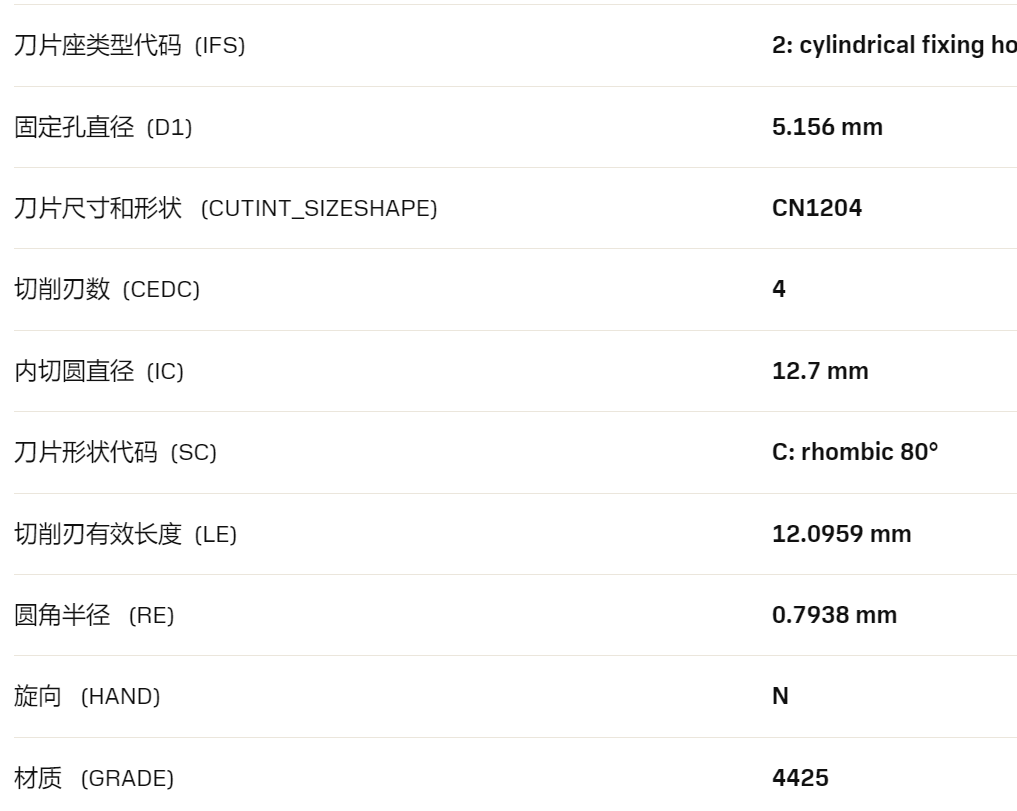Select the 0.7938 mm value

click(x=835, y=615)
